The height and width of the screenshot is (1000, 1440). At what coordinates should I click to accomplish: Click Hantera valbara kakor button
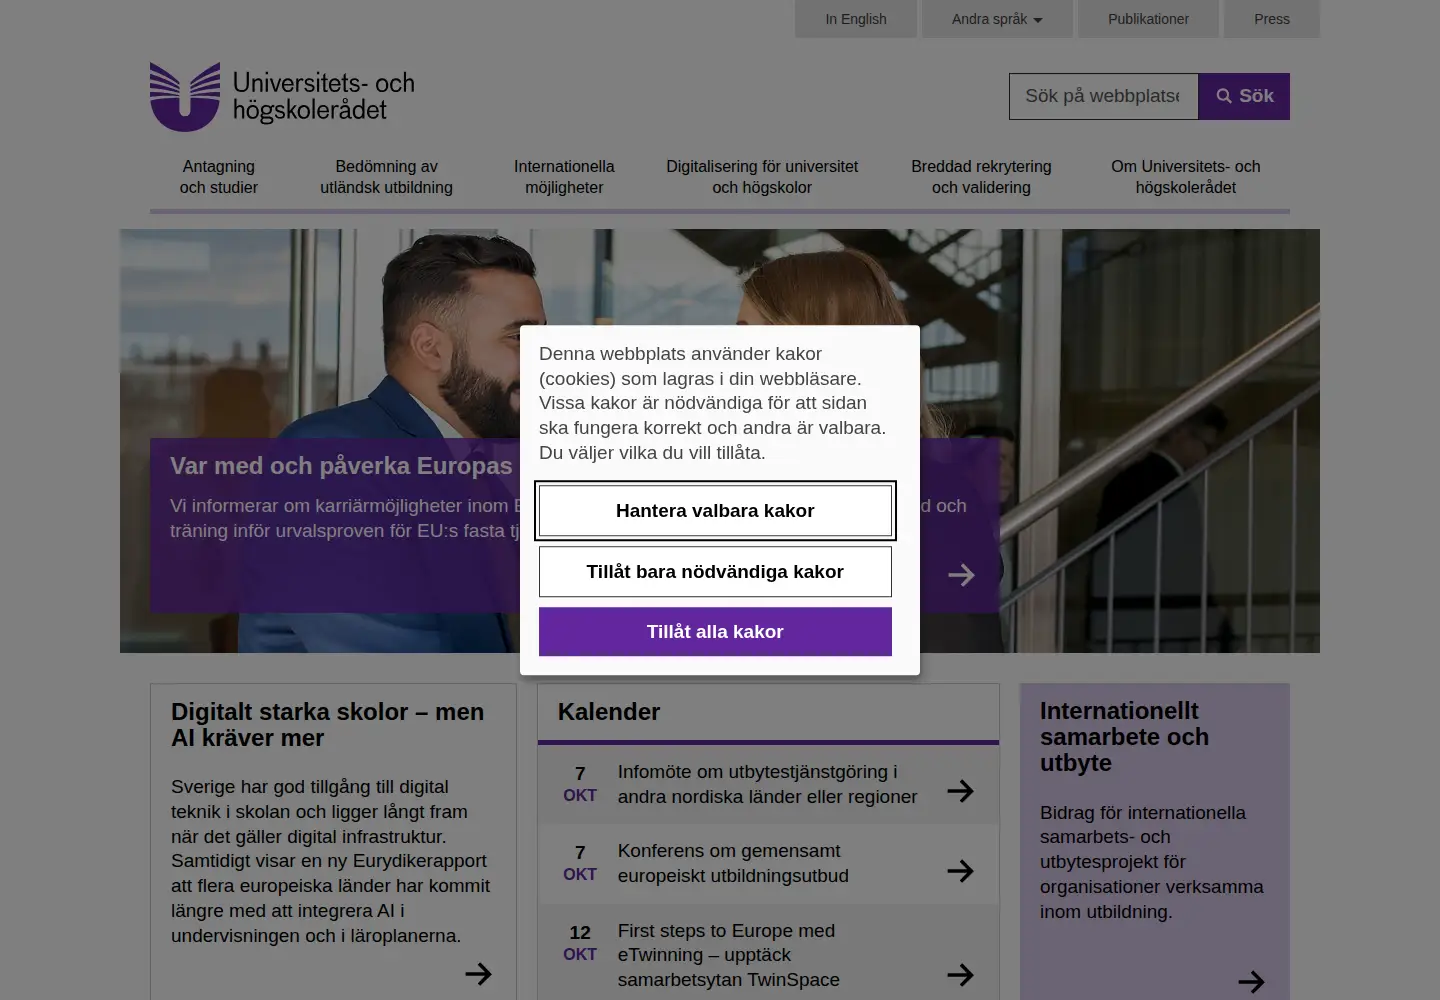[x=715, y=511]
